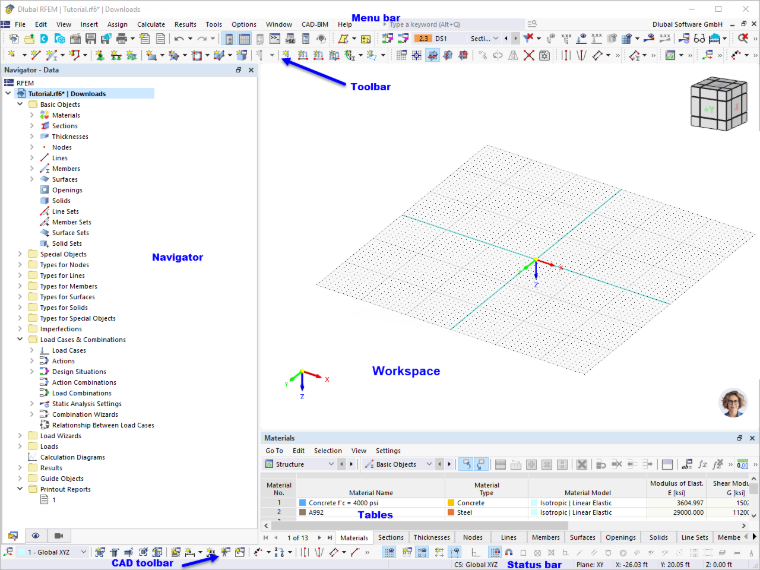The height and width of the screenshot is (570, 760).
Task: Click the search with red X icon
Action: coord(743,38)
